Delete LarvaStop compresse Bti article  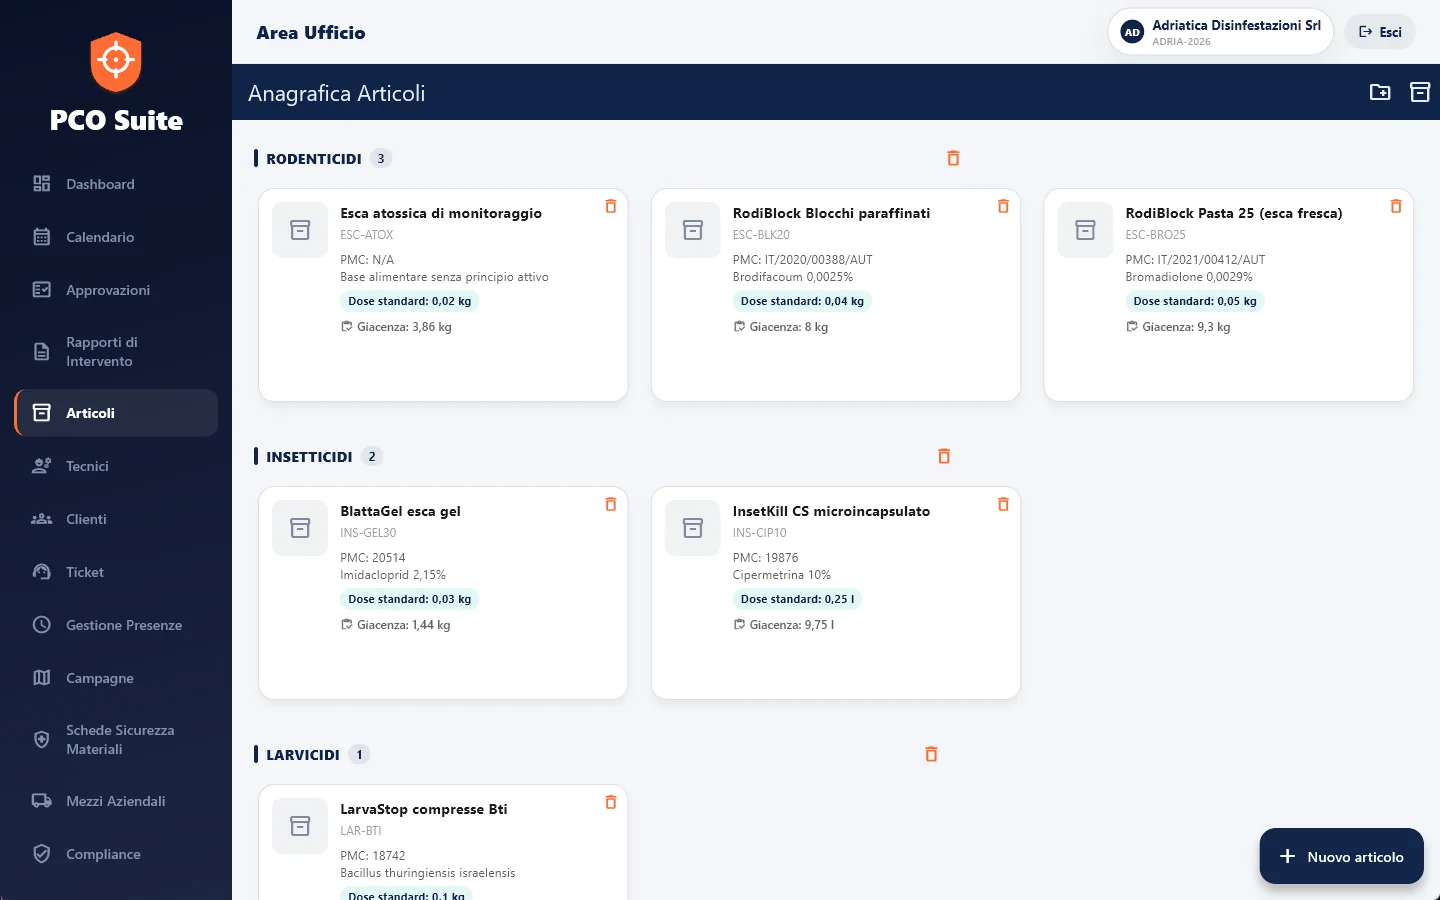point(611,802)
